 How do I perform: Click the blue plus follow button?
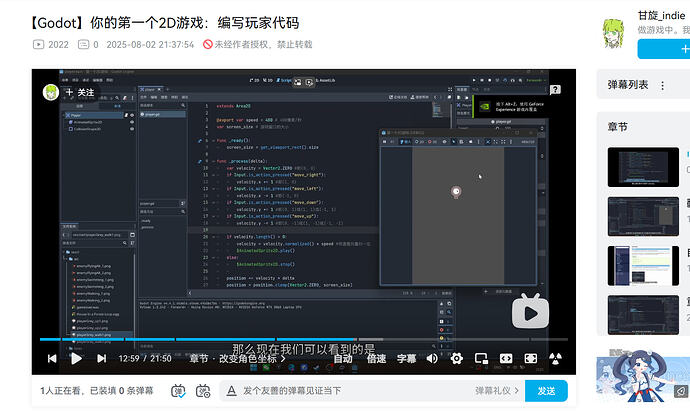tap(664, 49)
